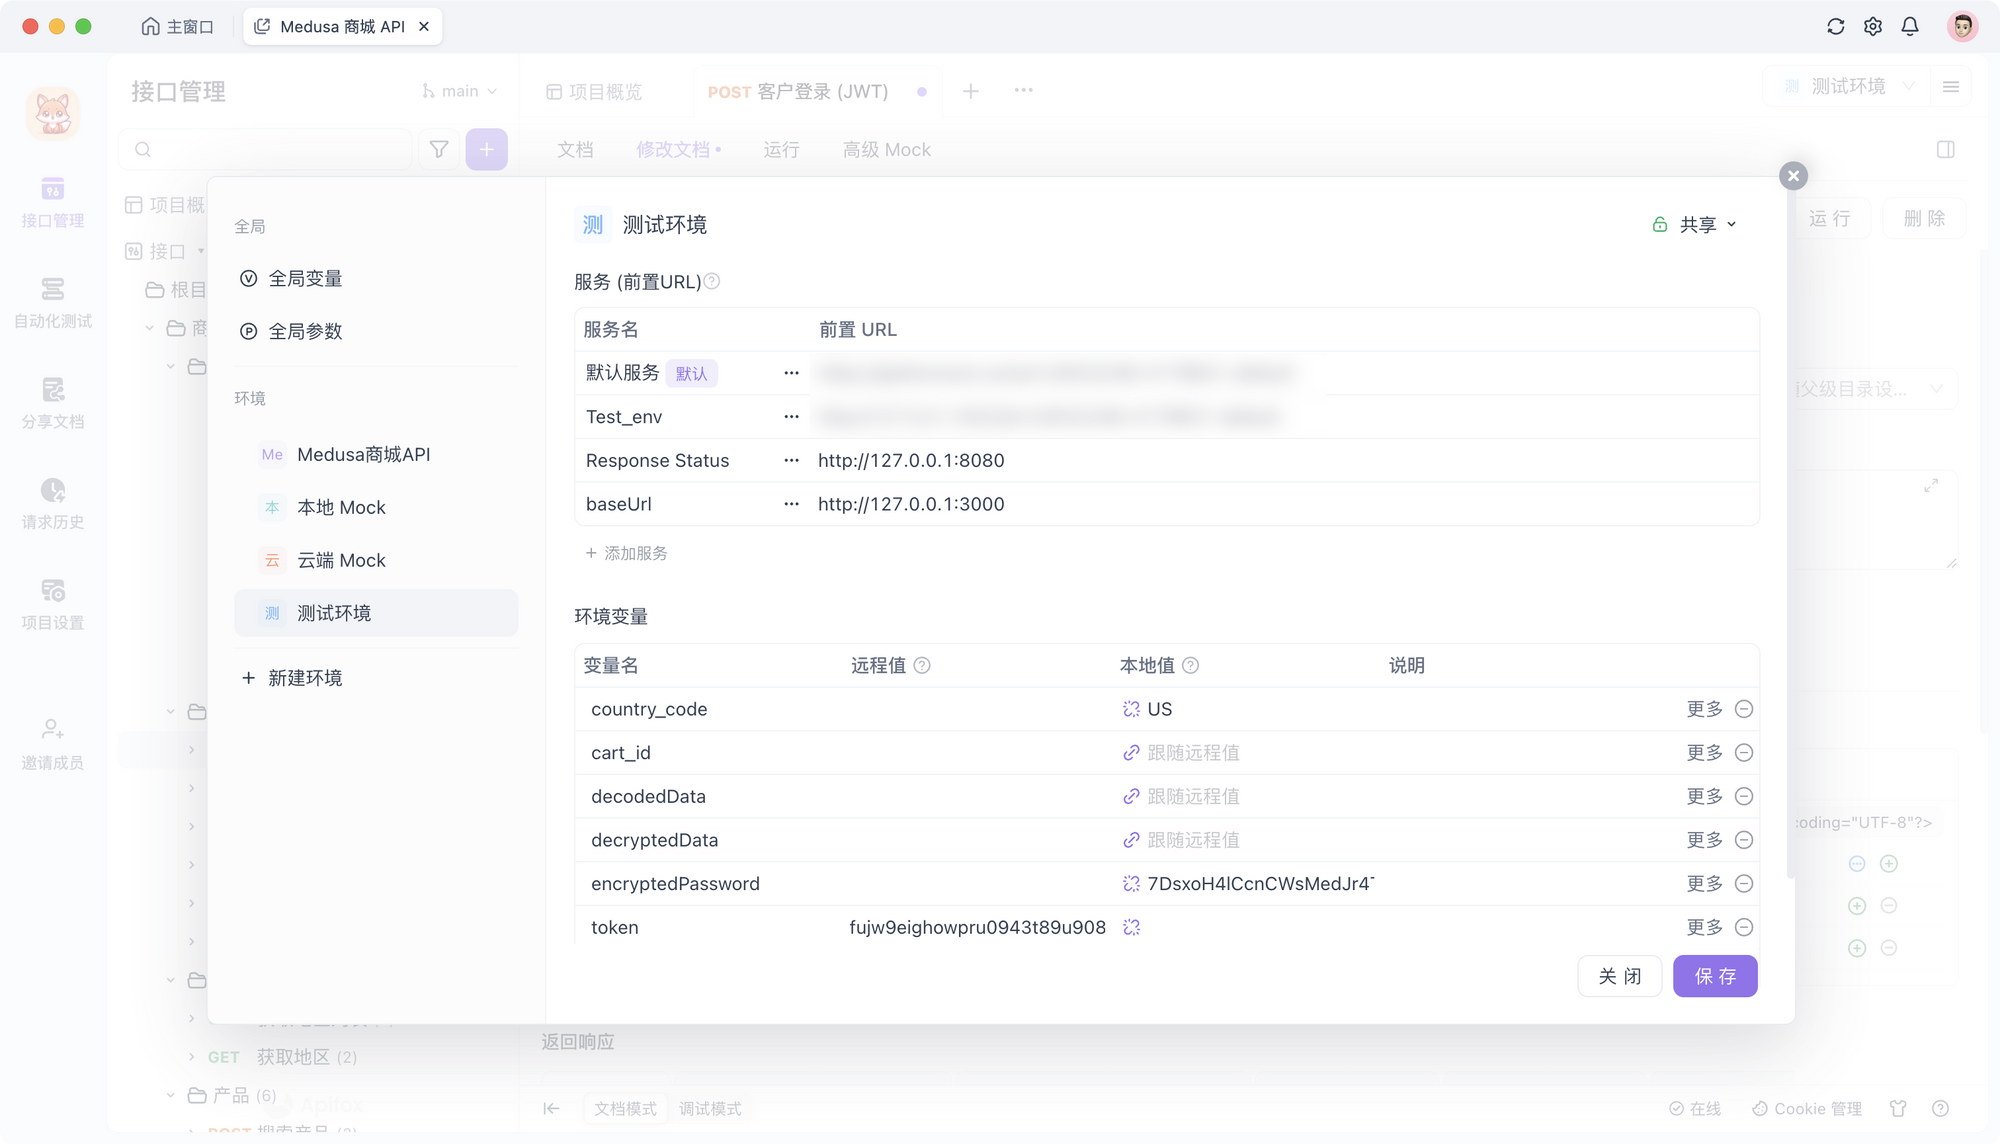Click help icon next to 服务 (前置URL)

(712, 282)
